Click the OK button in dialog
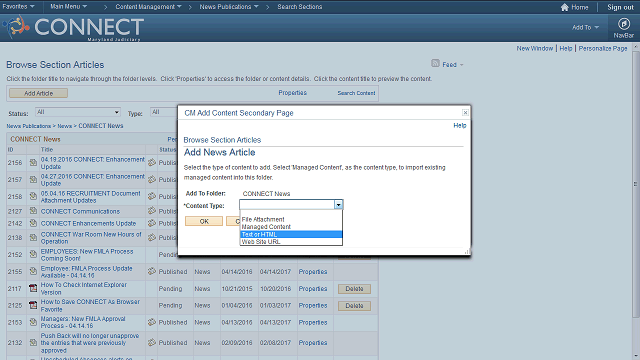The width and height of the screenshot is (640, 360). click(204, 221)
